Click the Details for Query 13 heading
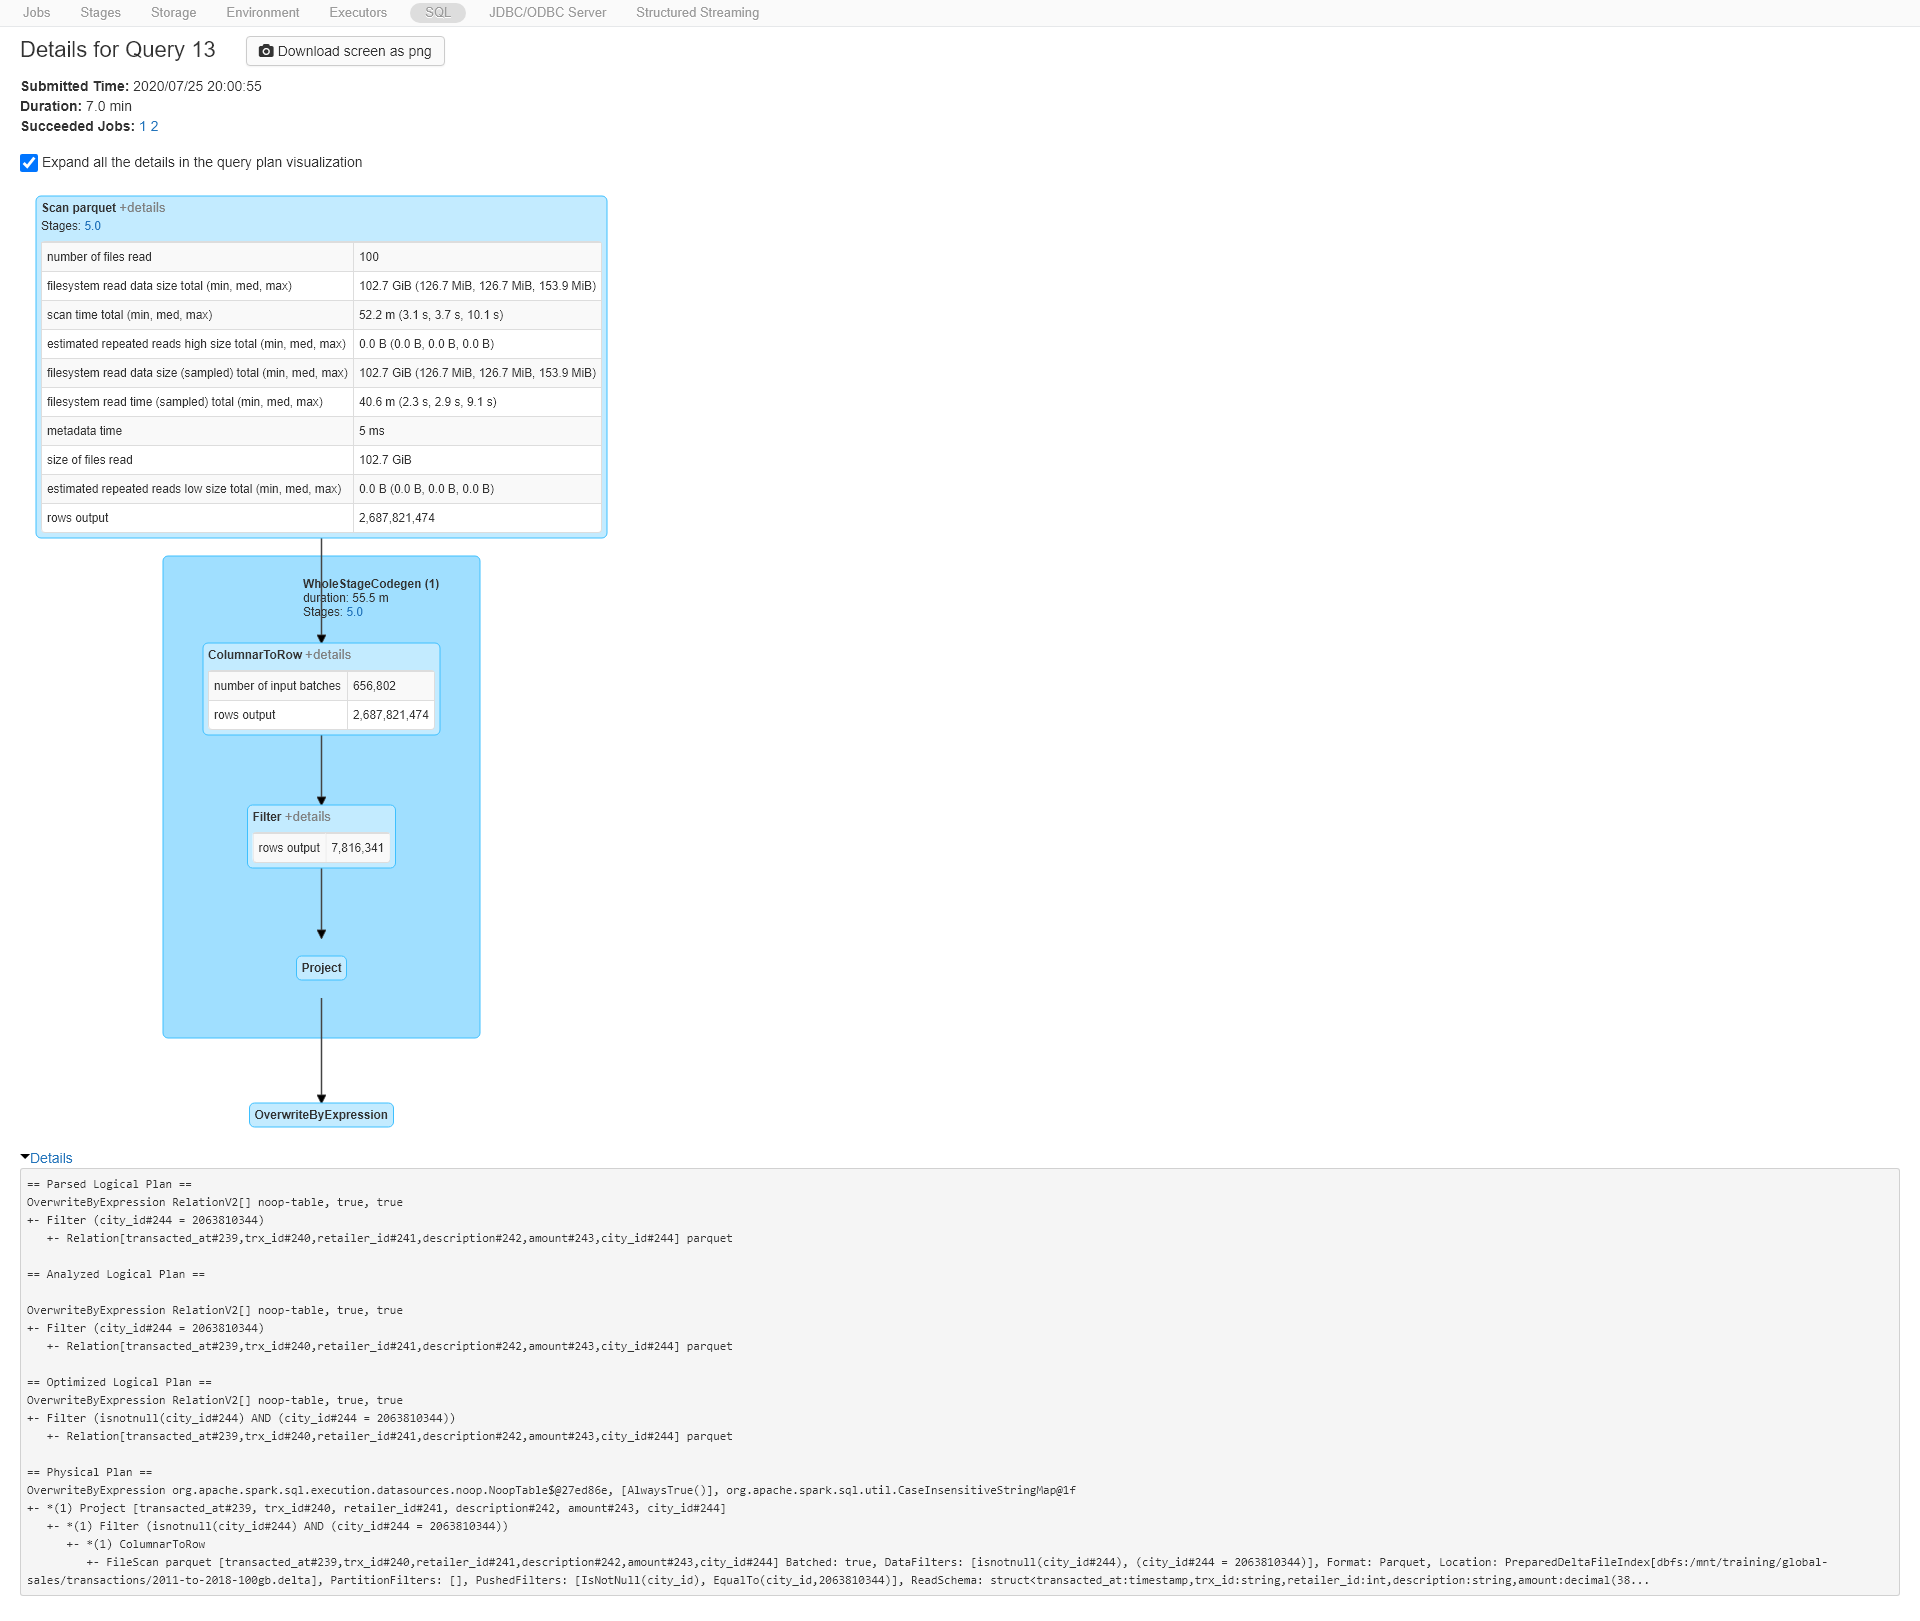This screenshot has height=1621, width=1920. point(118,50)
